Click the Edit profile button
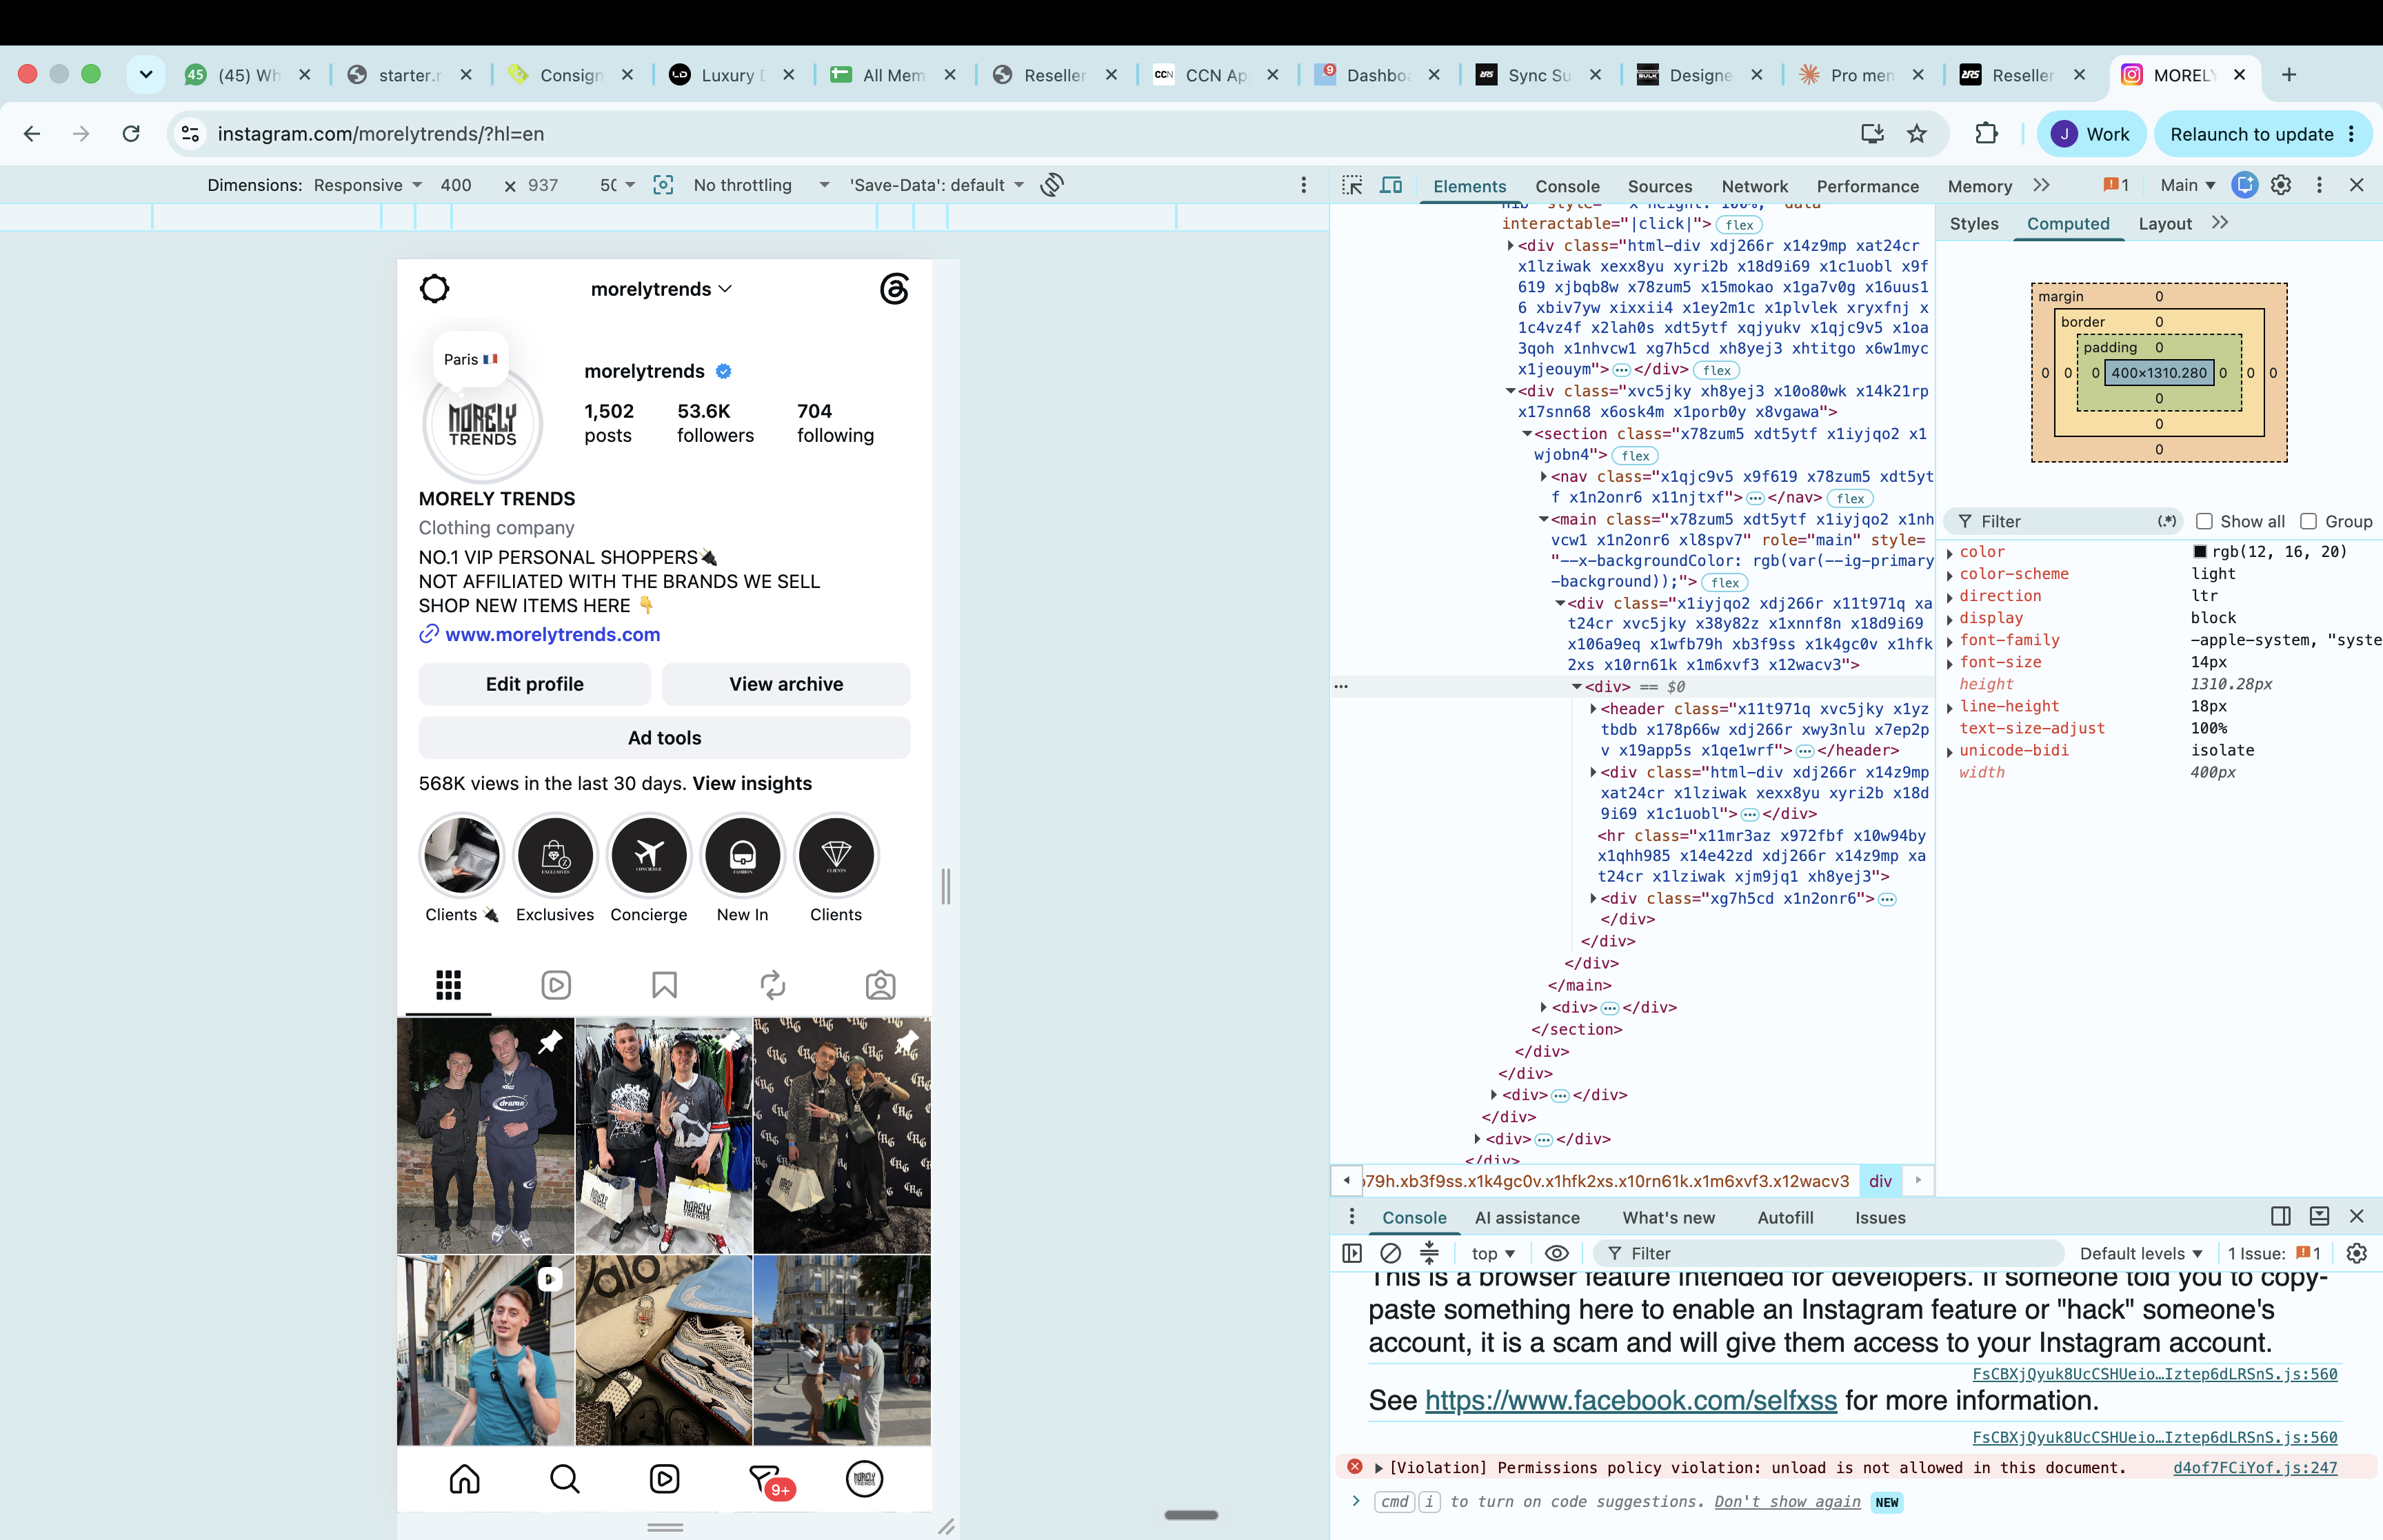The image size is (2383, 1540). point(534,684)
